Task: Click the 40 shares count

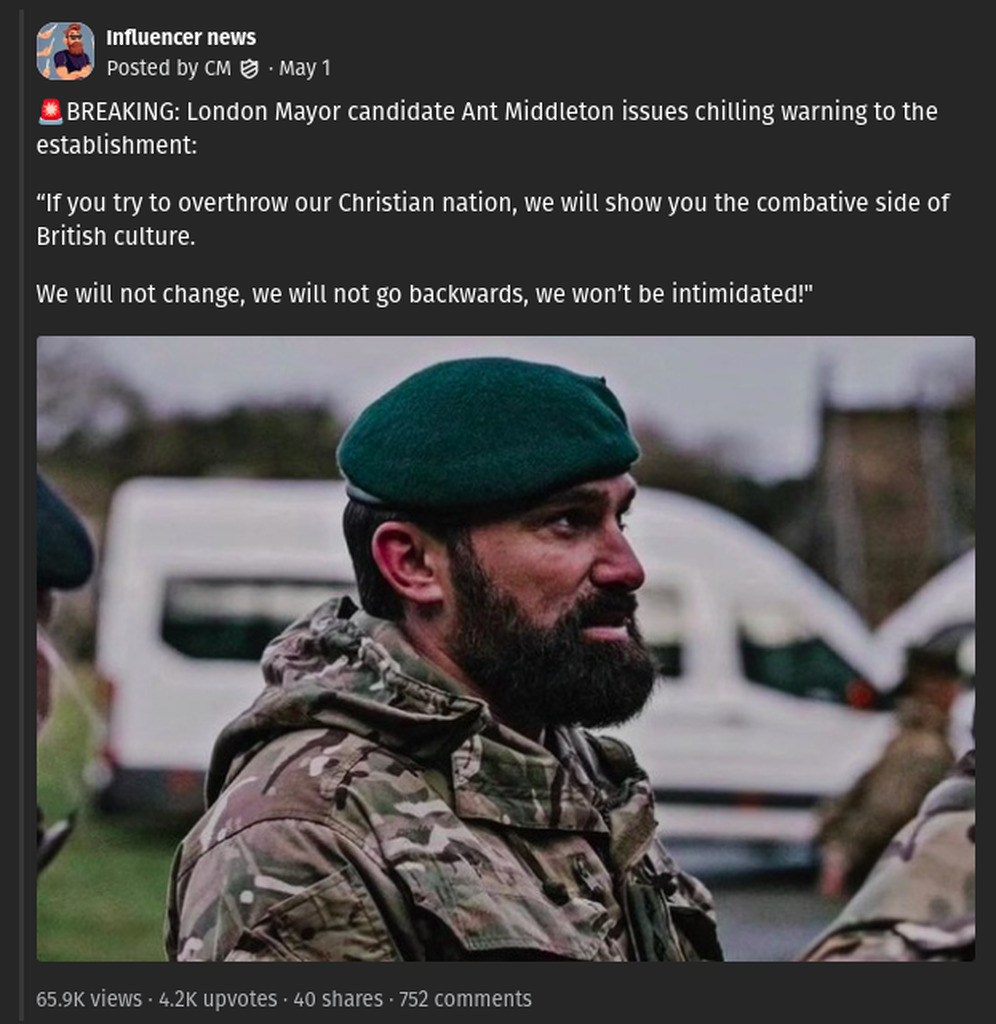Action: click(338, 999)
